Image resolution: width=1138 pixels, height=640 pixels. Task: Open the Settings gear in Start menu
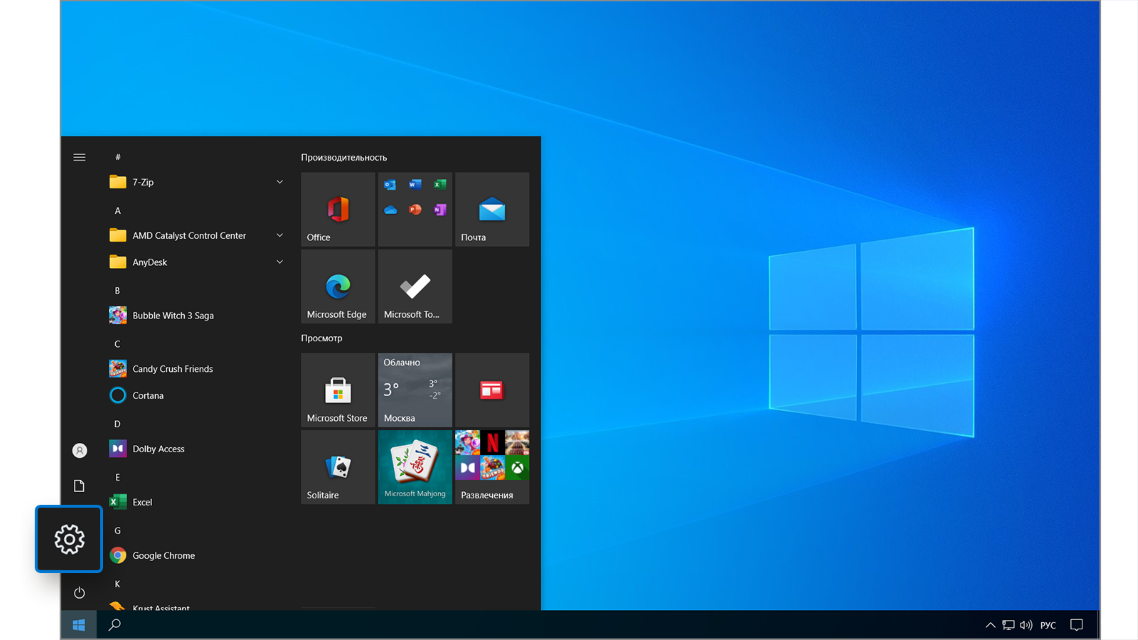click(69, 539)
